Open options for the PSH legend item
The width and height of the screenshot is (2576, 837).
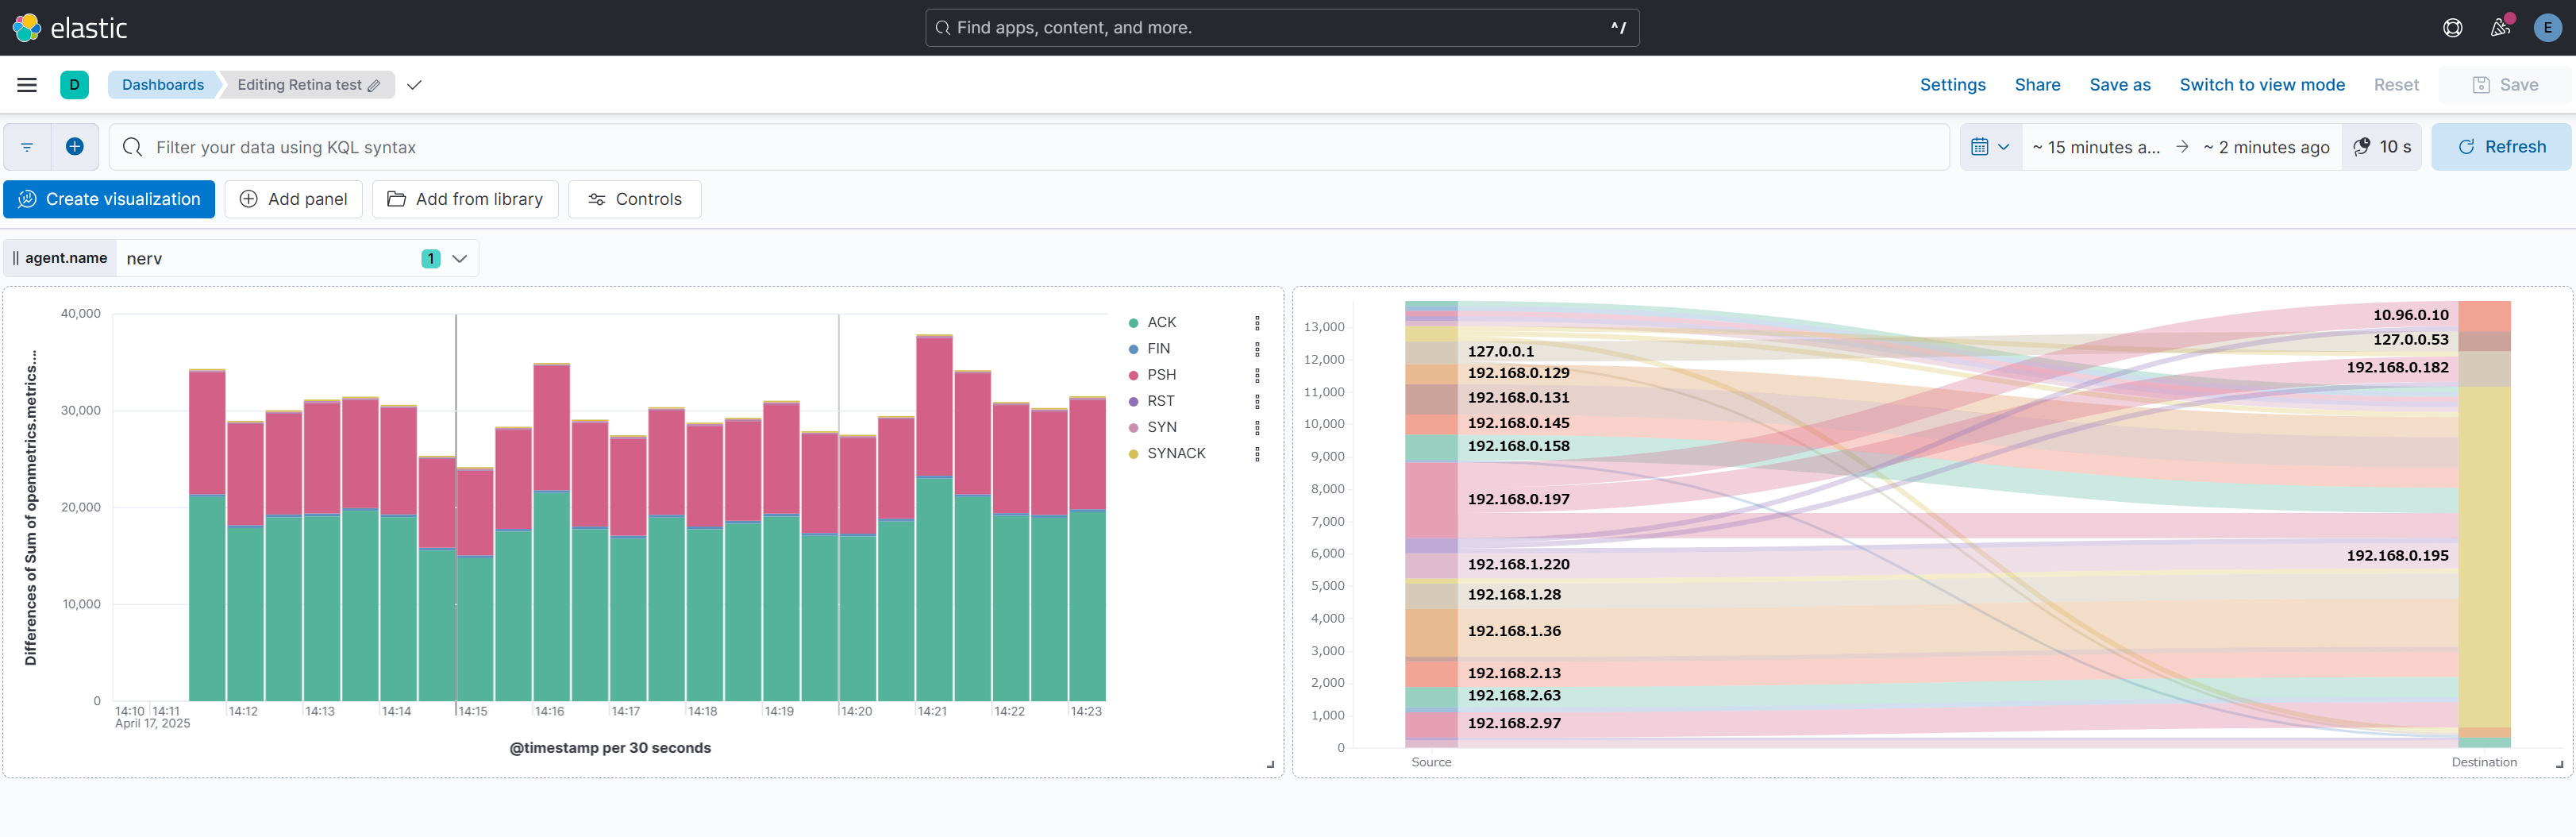click(1257, 375)
